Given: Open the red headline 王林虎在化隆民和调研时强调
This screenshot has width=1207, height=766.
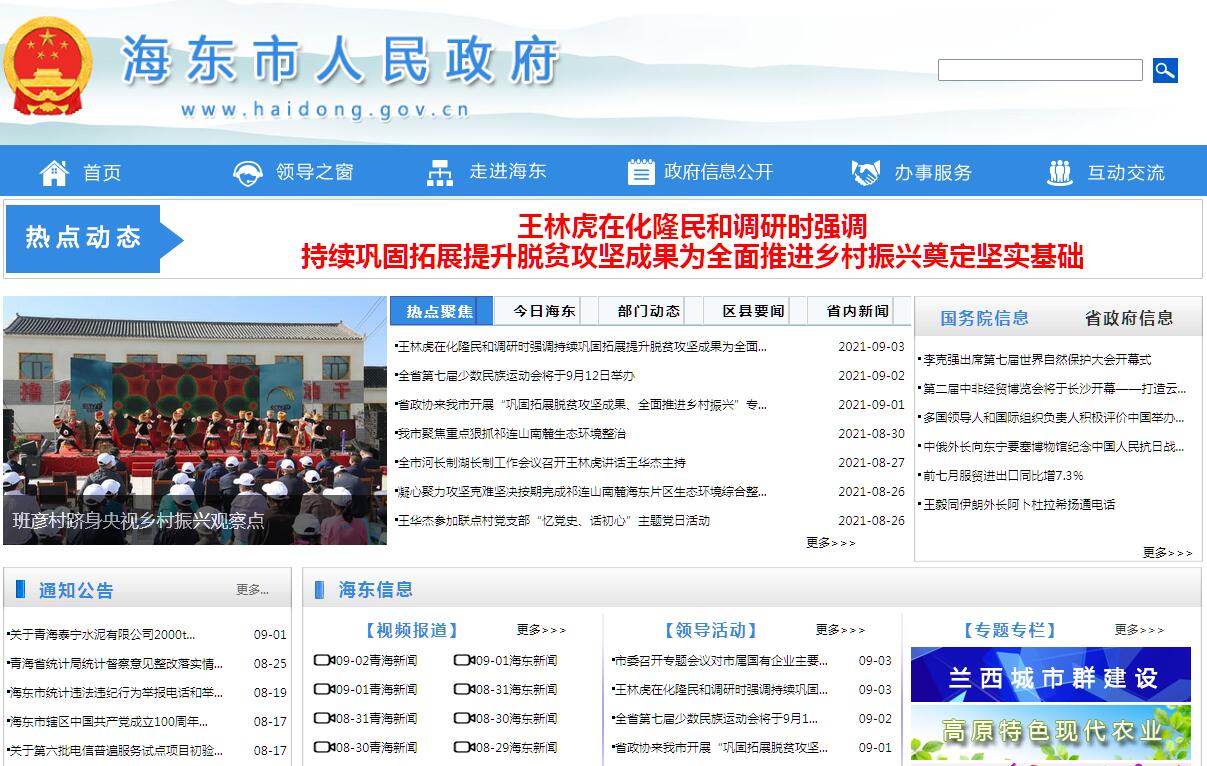Looking at the screenshot, I should click(692, 226).
